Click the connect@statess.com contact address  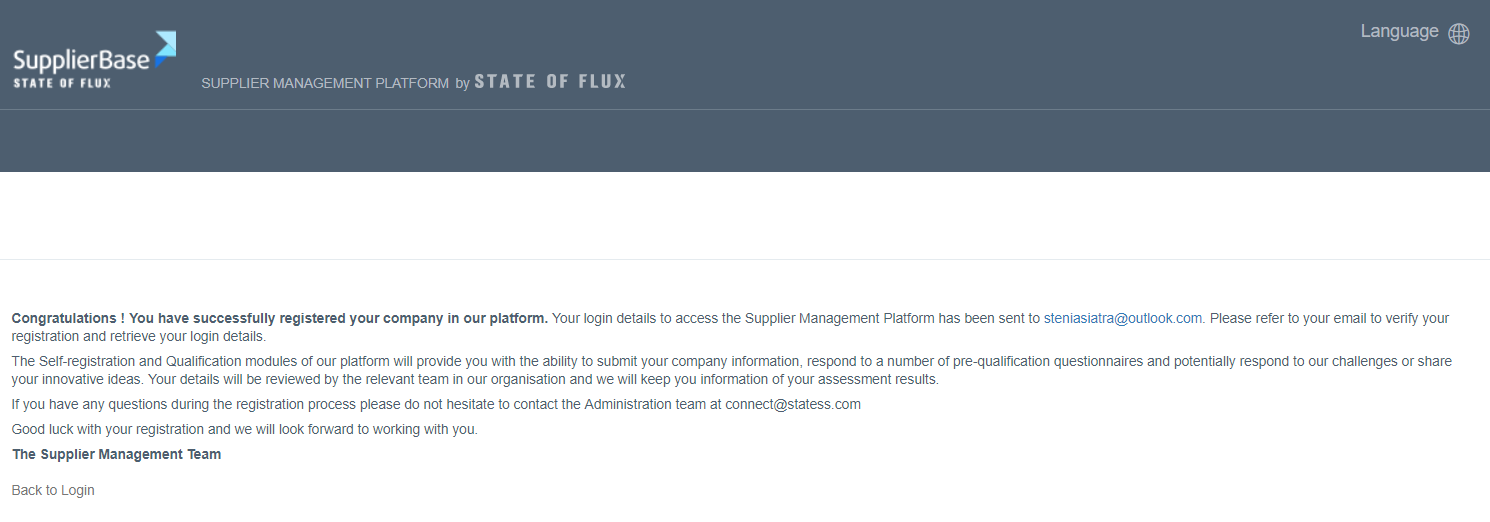(793, 405)
